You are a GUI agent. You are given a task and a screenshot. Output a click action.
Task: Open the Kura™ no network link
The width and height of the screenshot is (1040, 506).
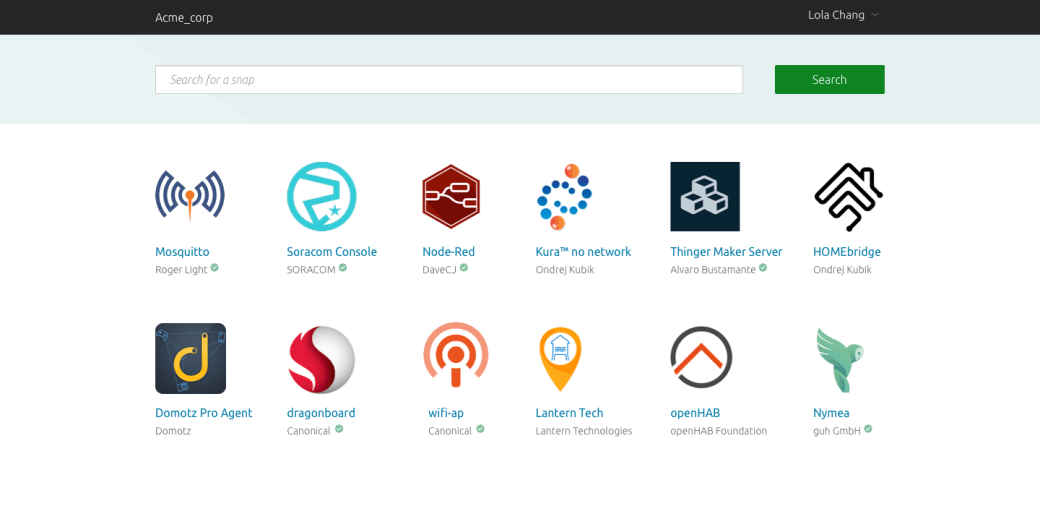[x=584, y=252]
